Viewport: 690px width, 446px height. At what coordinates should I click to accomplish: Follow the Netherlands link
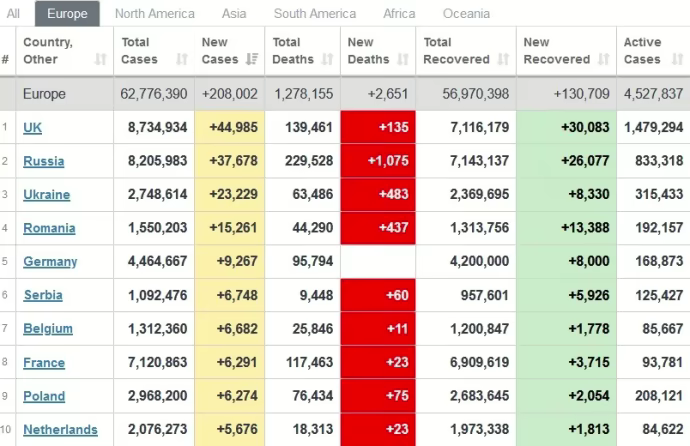pos(60,430)
